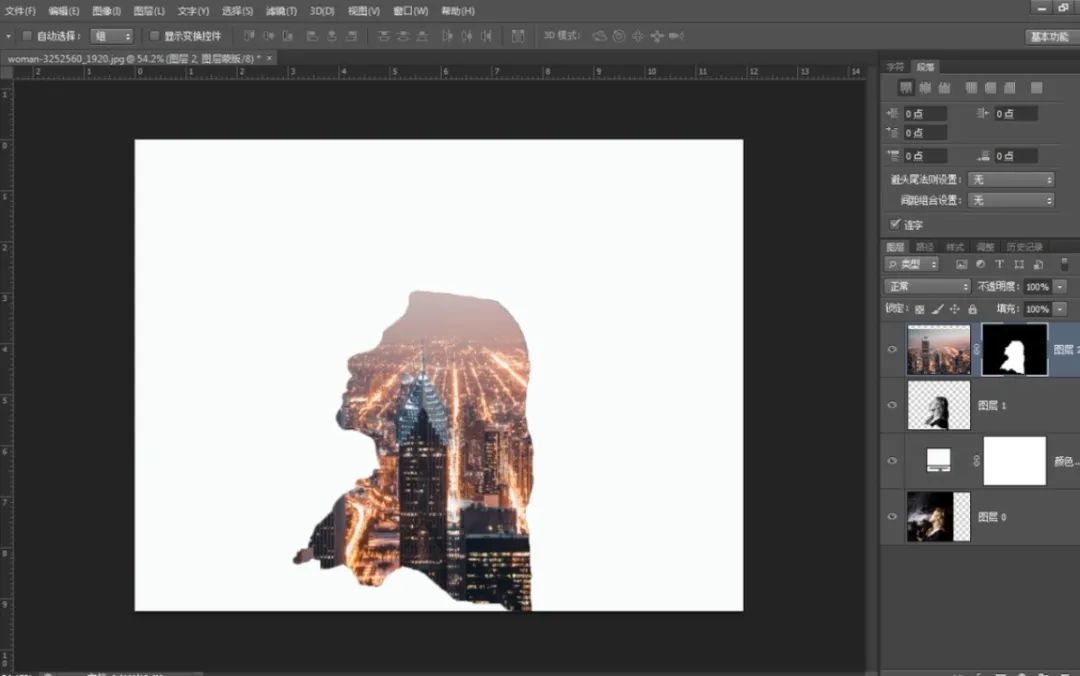This screenshot has height=676, width=1080.
Task: Hide the 图层 2 layer with eye icon
Action: 892,349
